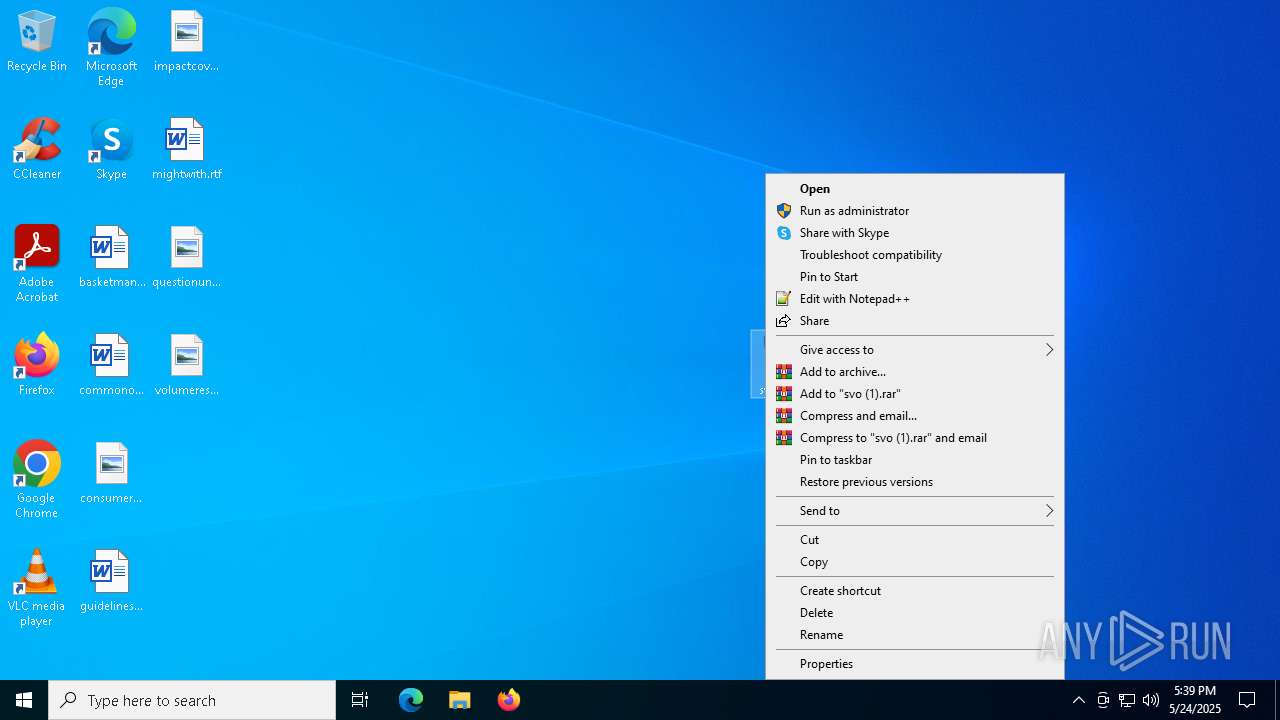The width and height of the screenshot is (1280, 720).
Task: Choose Create shortcut
Action: coord(915,591)
